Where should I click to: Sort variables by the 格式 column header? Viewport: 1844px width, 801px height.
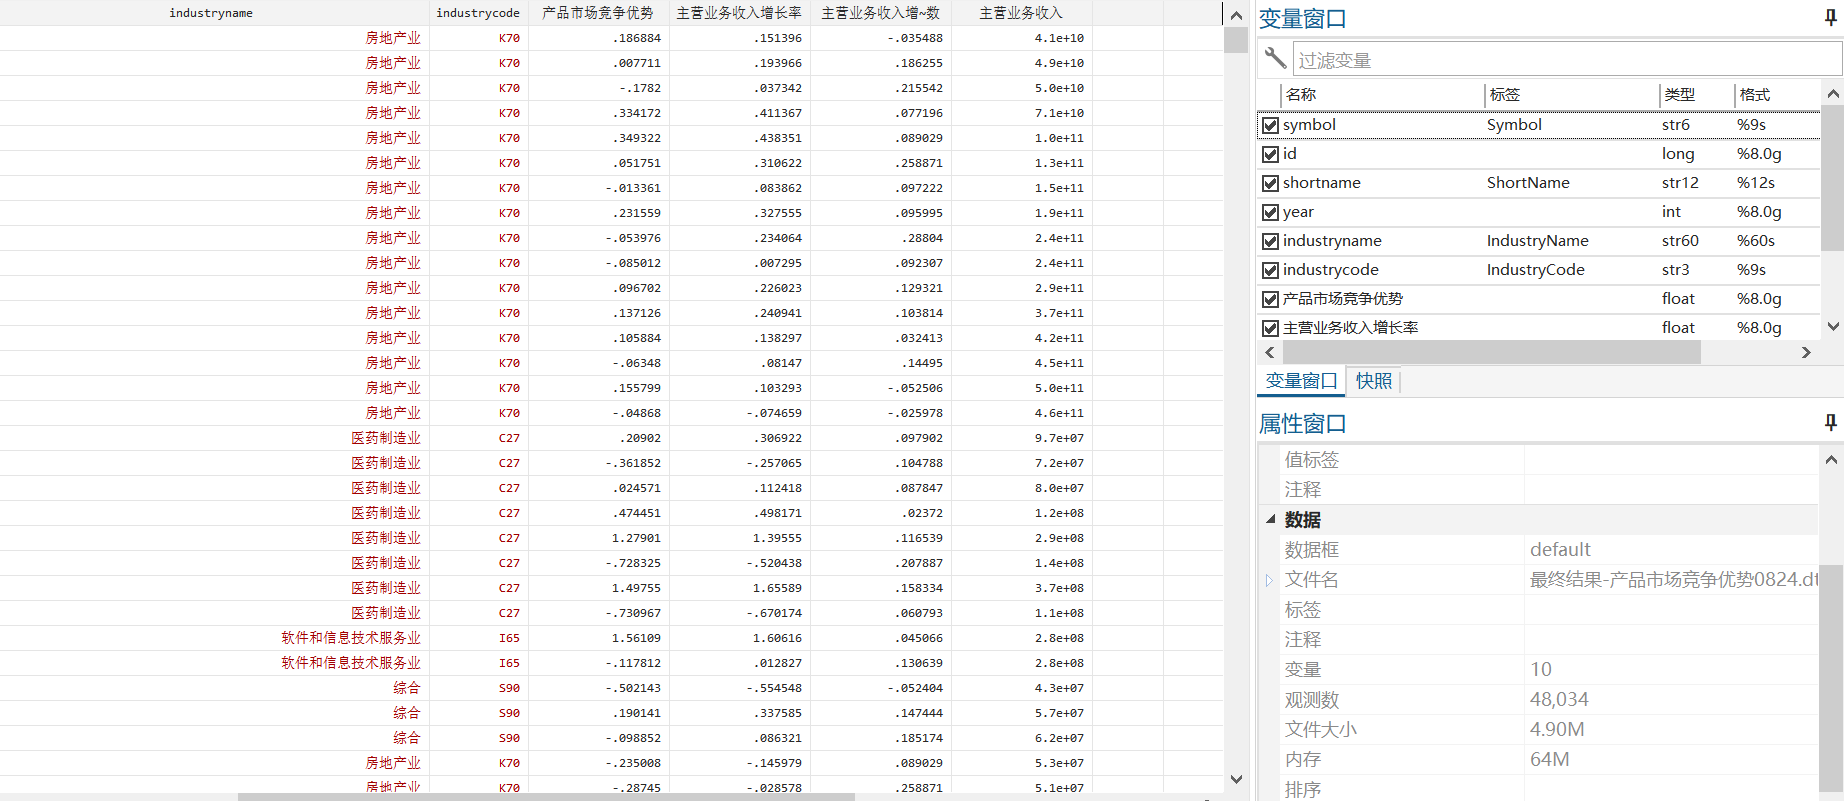[1776, 95]
